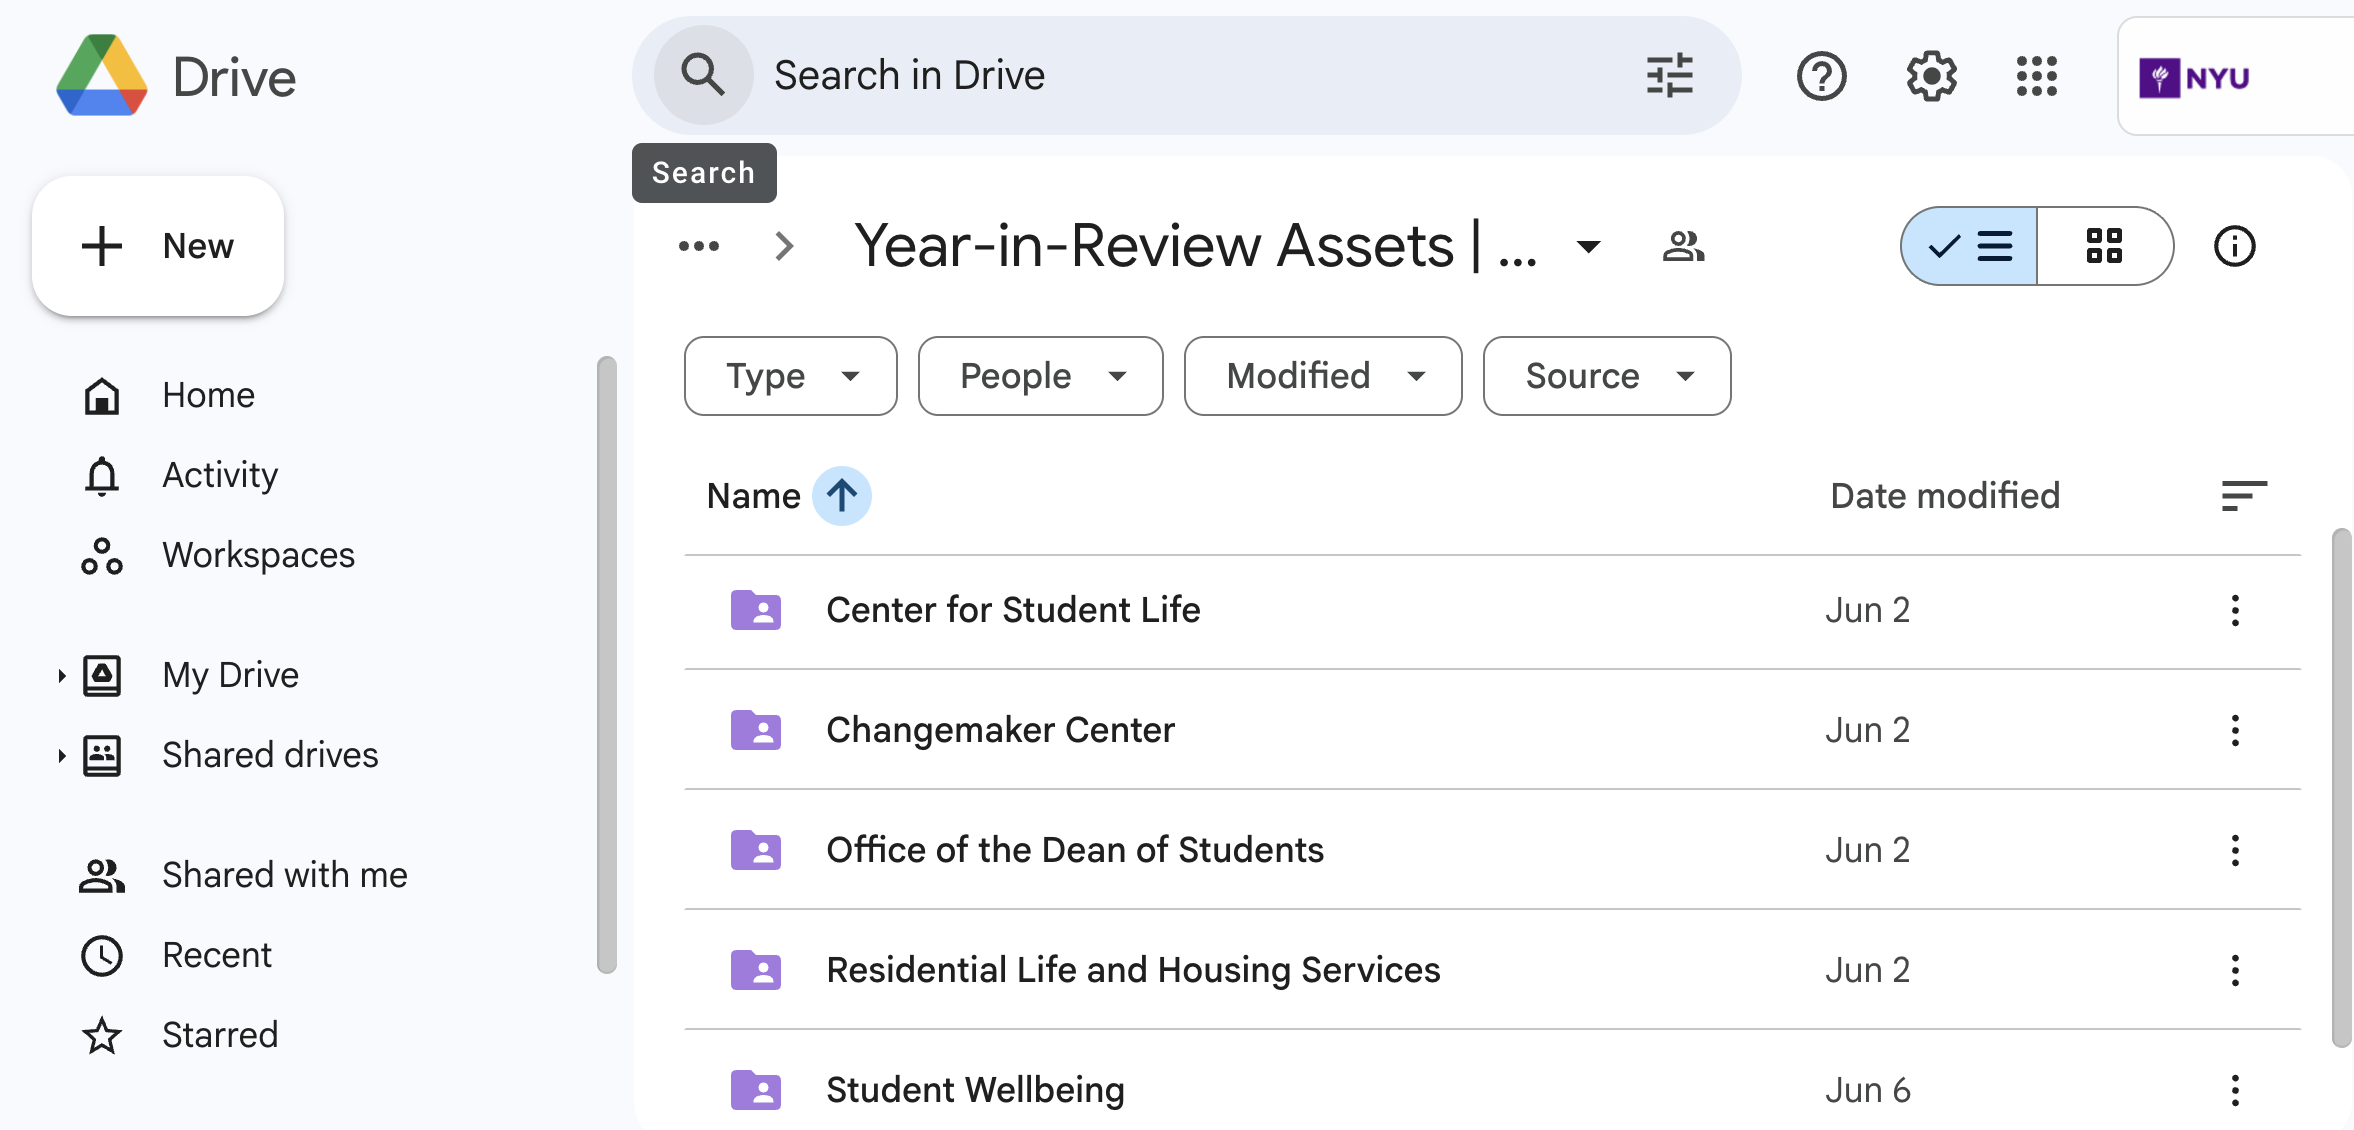
Task: Open the Modified filter dropdown
Action: pyautogui.click(x=1322, y=376)
